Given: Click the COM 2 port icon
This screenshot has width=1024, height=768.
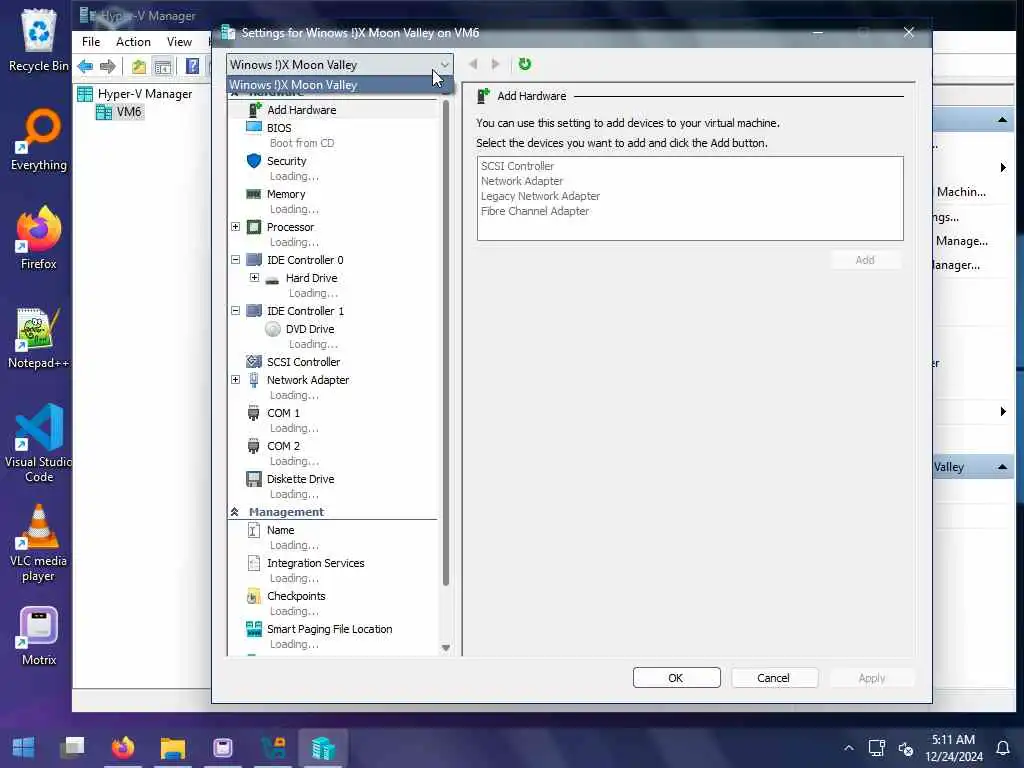Looking at the screenshot, I should point(253,446).
